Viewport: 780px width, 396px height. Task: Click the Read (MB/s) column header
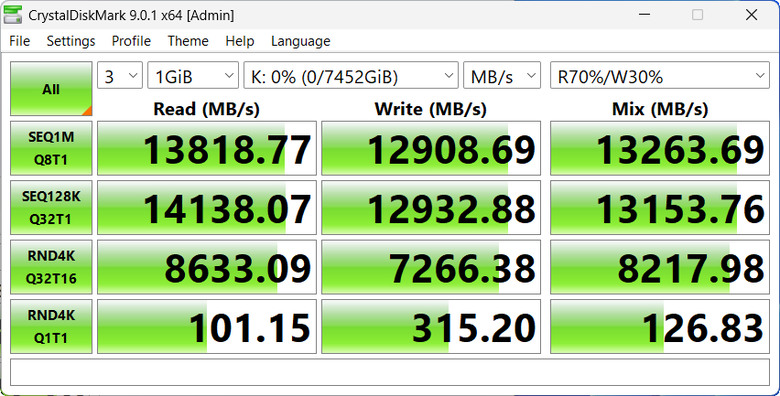pos(206,108)
